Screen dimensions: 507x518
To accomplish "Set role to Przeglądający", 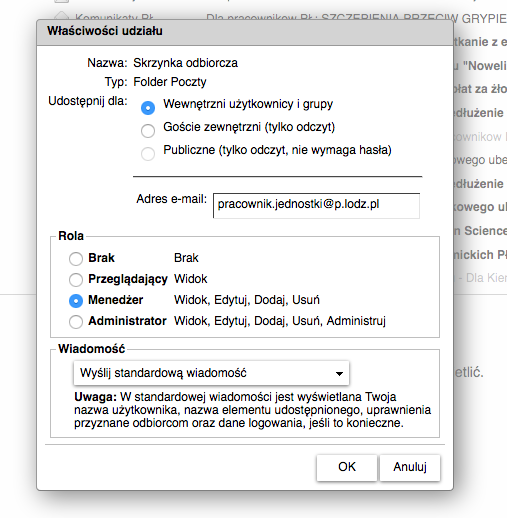I will (76, 280).
